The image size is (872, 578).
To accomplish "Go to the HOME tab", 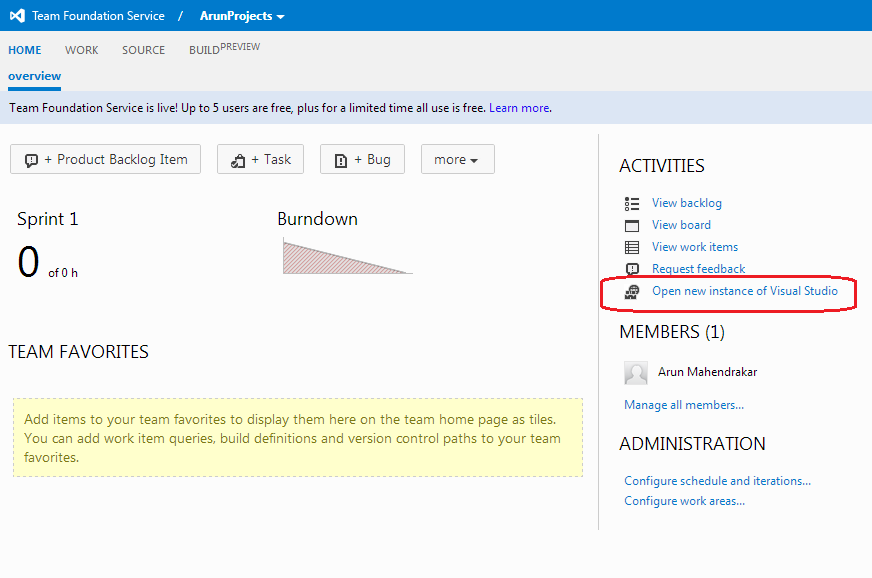I will [24, 50].
